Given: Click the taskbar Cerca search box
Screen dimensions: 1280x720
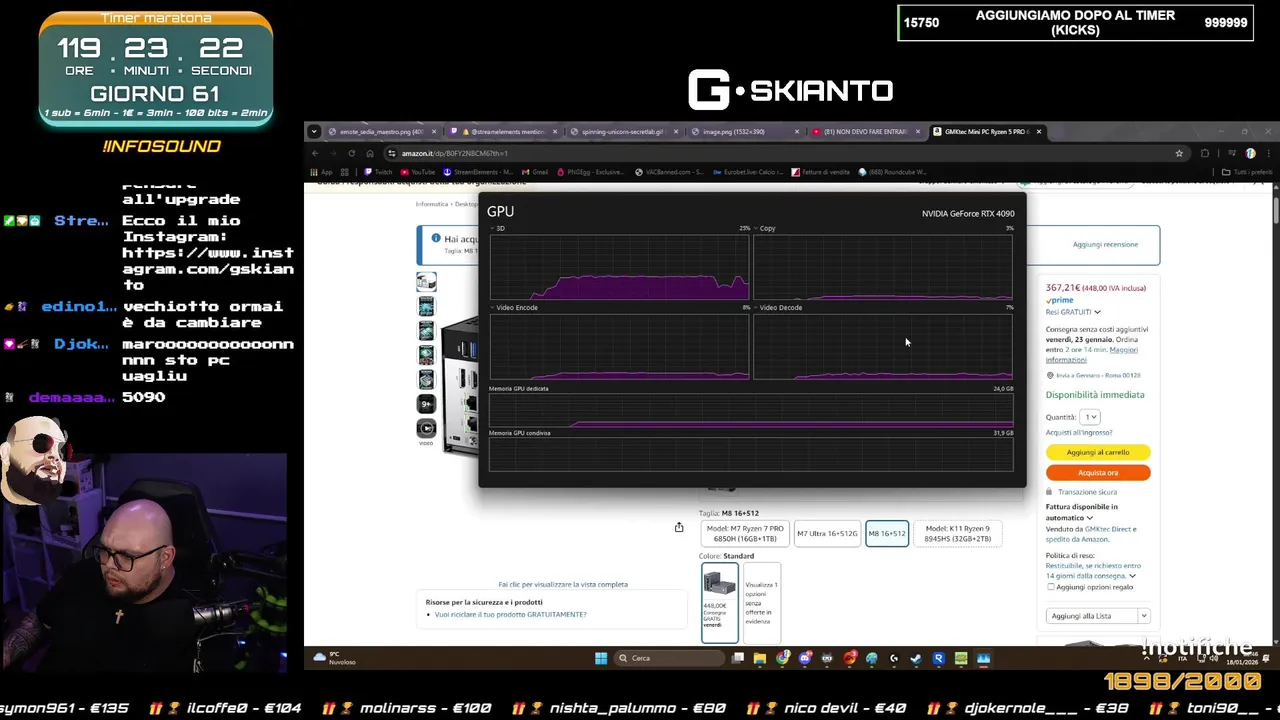Looking at the screenshot, I should coord(668,658).
